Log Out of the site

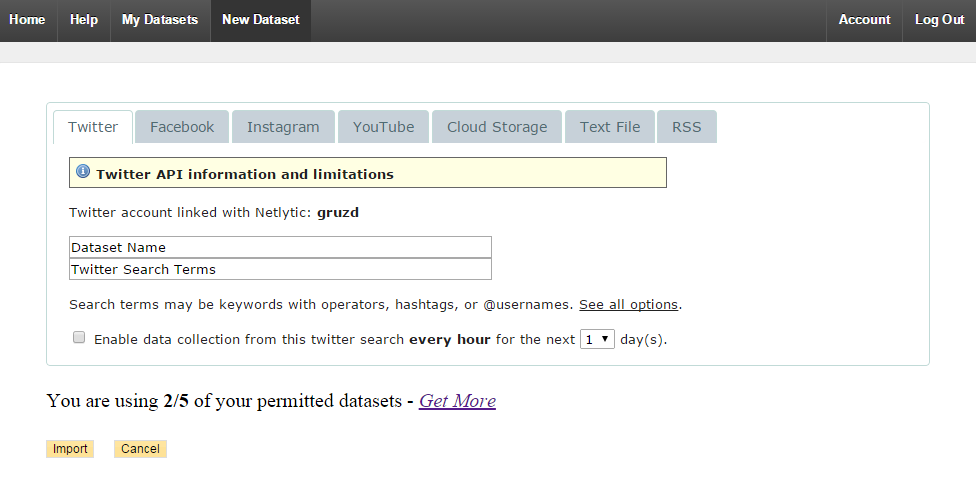pos(939,20)
